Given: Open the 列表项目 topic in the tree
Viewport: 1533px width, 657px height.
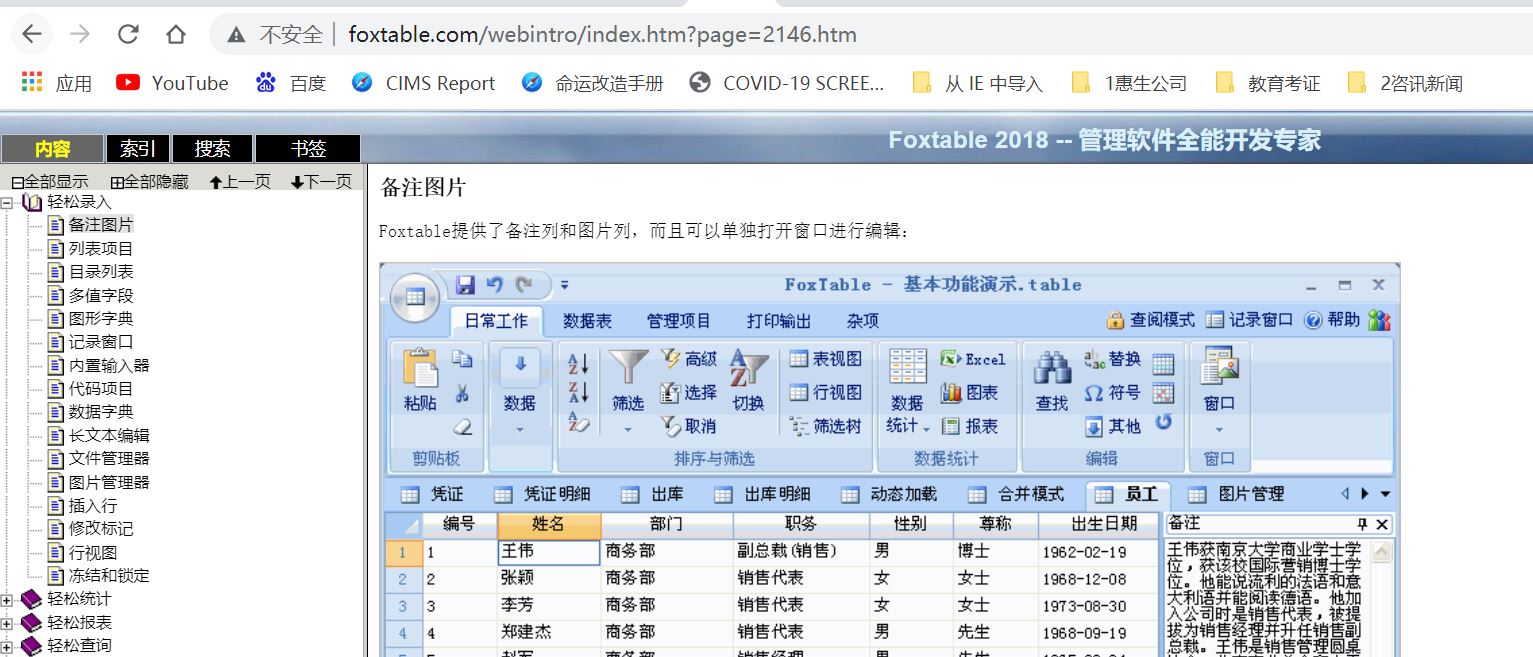Looking at the screenshot, I should pos(100,249).
